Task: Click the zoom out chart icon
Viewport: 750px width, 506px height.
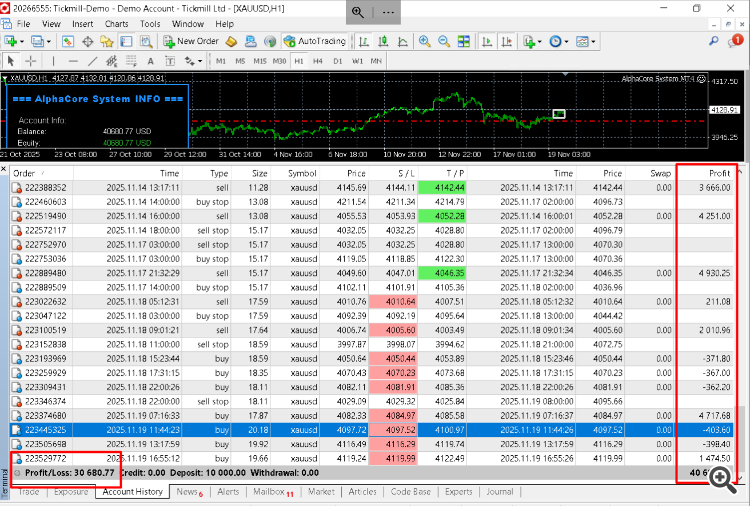Action: click(x=443, y=42)
